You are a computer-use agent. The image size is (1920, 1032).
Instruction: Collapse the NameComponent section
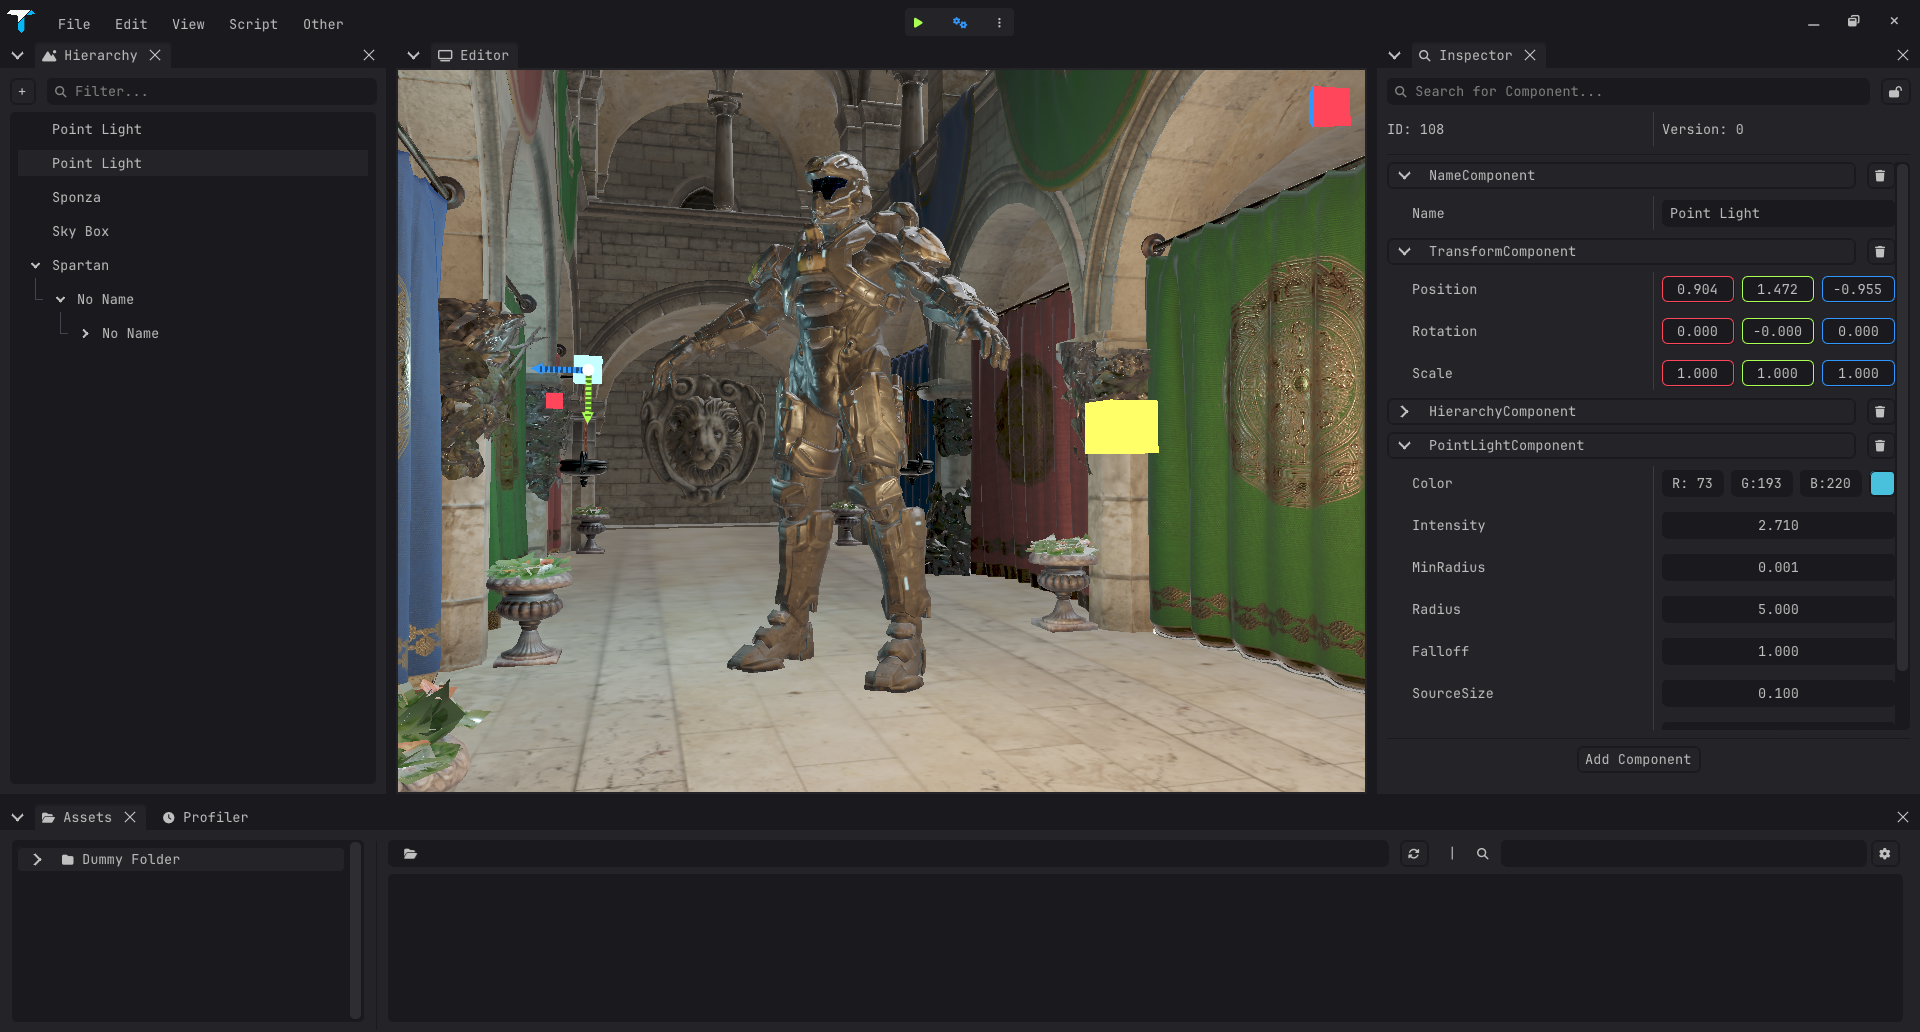coord(1404,176)
